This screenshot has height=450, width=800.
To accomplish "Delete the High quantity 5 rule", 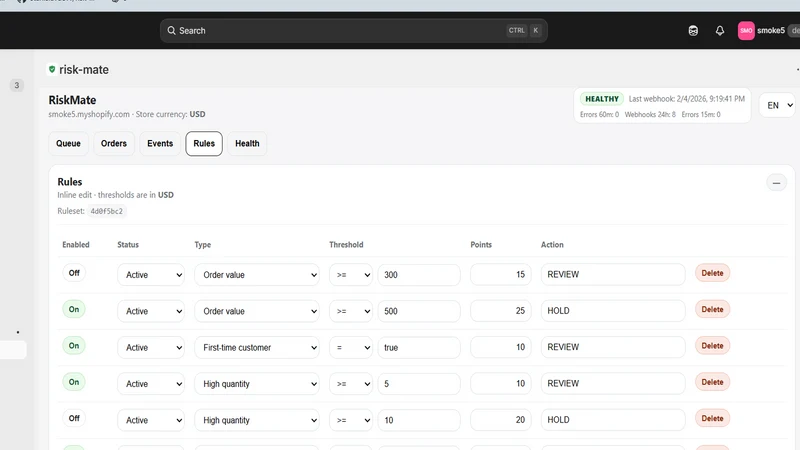I will tap(712, 382).
